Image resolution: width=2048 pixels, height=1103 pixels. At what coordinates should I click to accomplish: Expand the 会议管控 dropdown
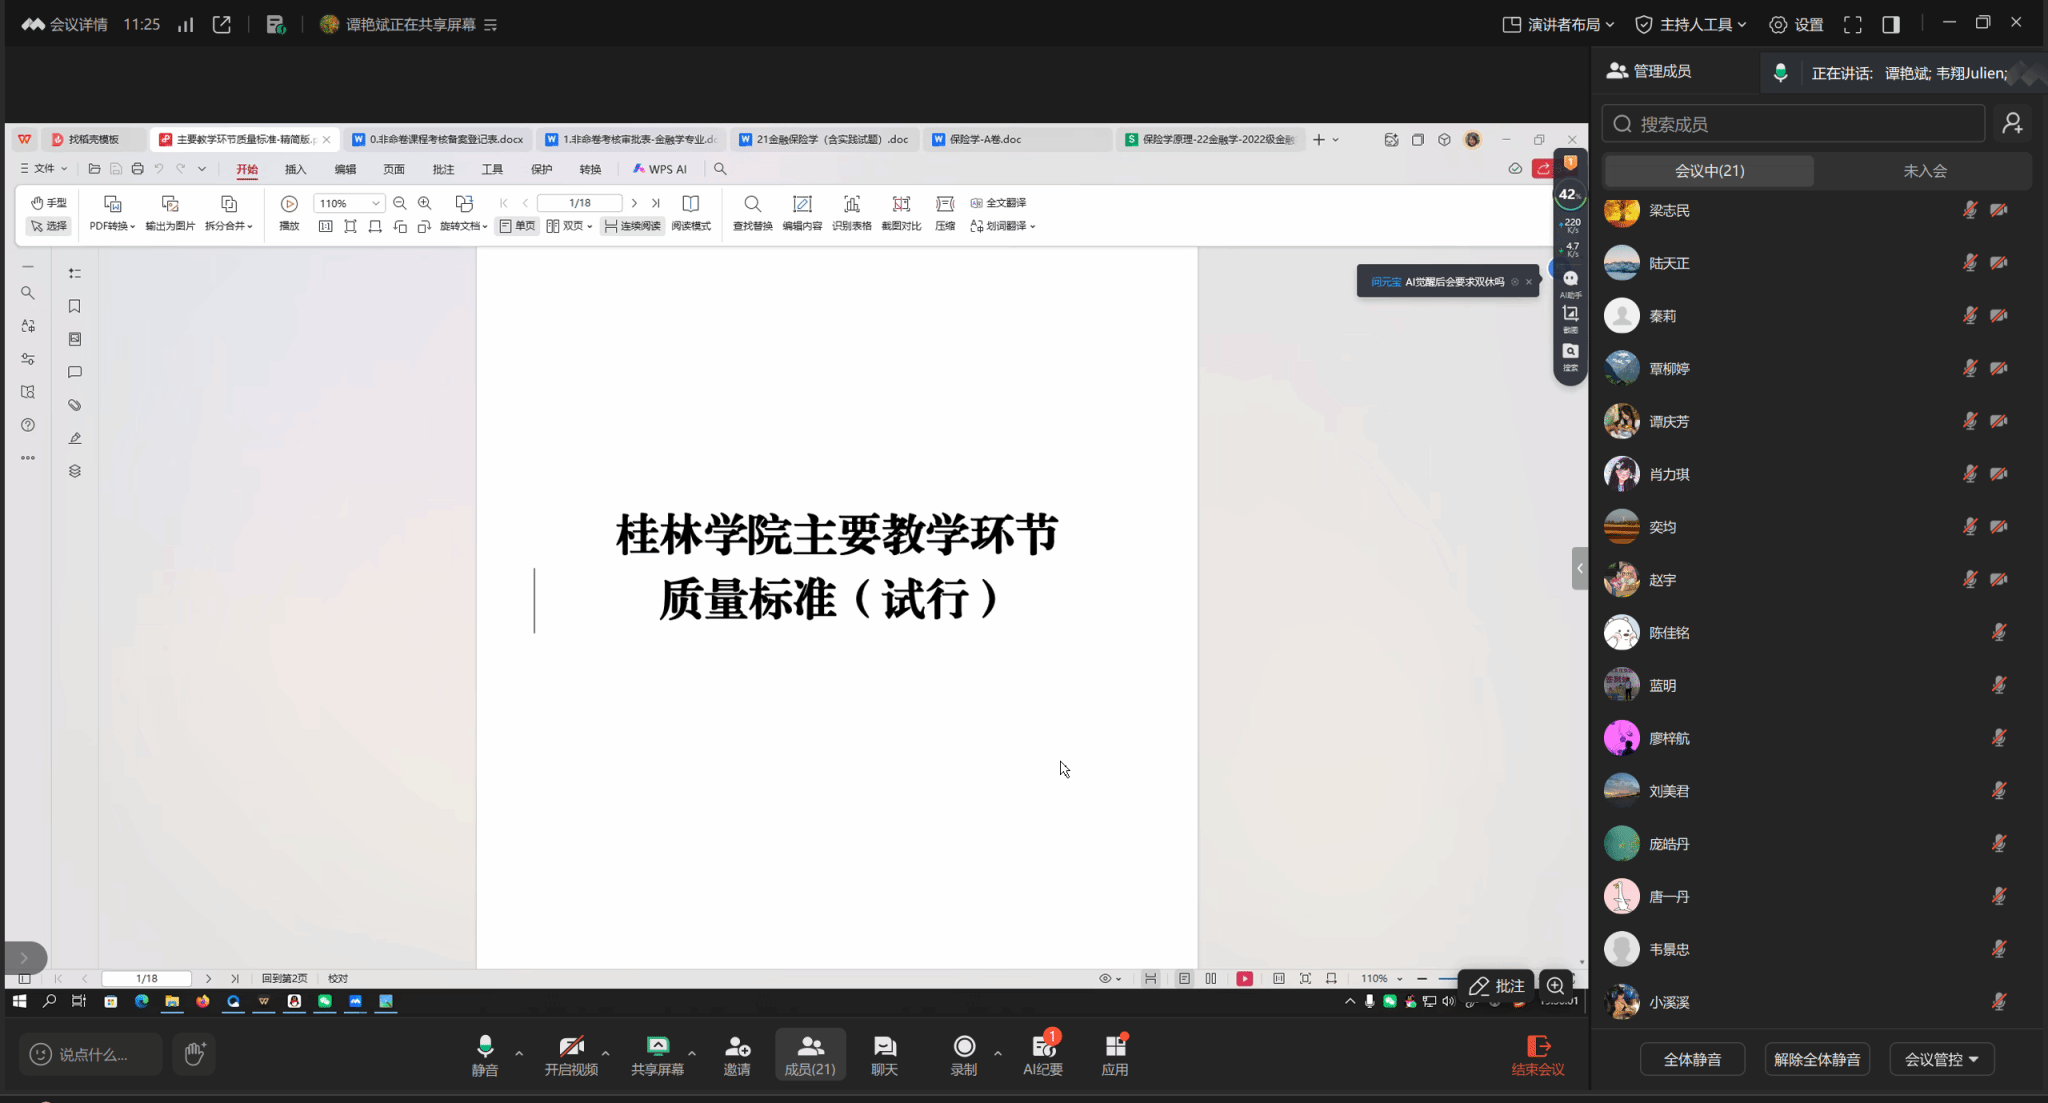click(1941, 1059)
